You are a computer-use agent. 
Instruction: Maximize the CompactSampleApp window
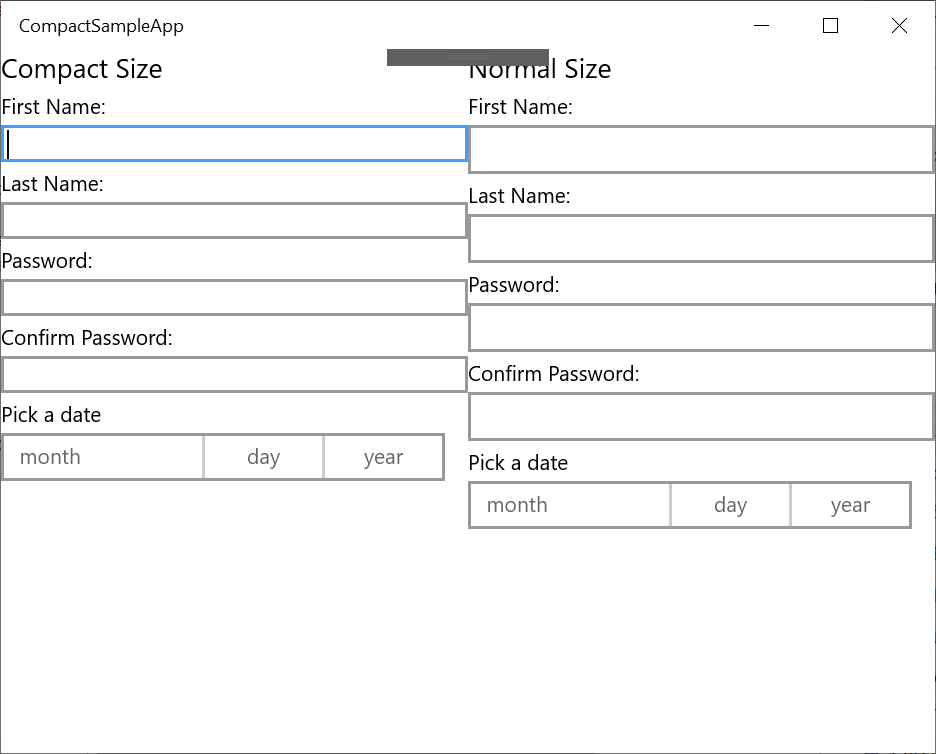pos(830,26)
